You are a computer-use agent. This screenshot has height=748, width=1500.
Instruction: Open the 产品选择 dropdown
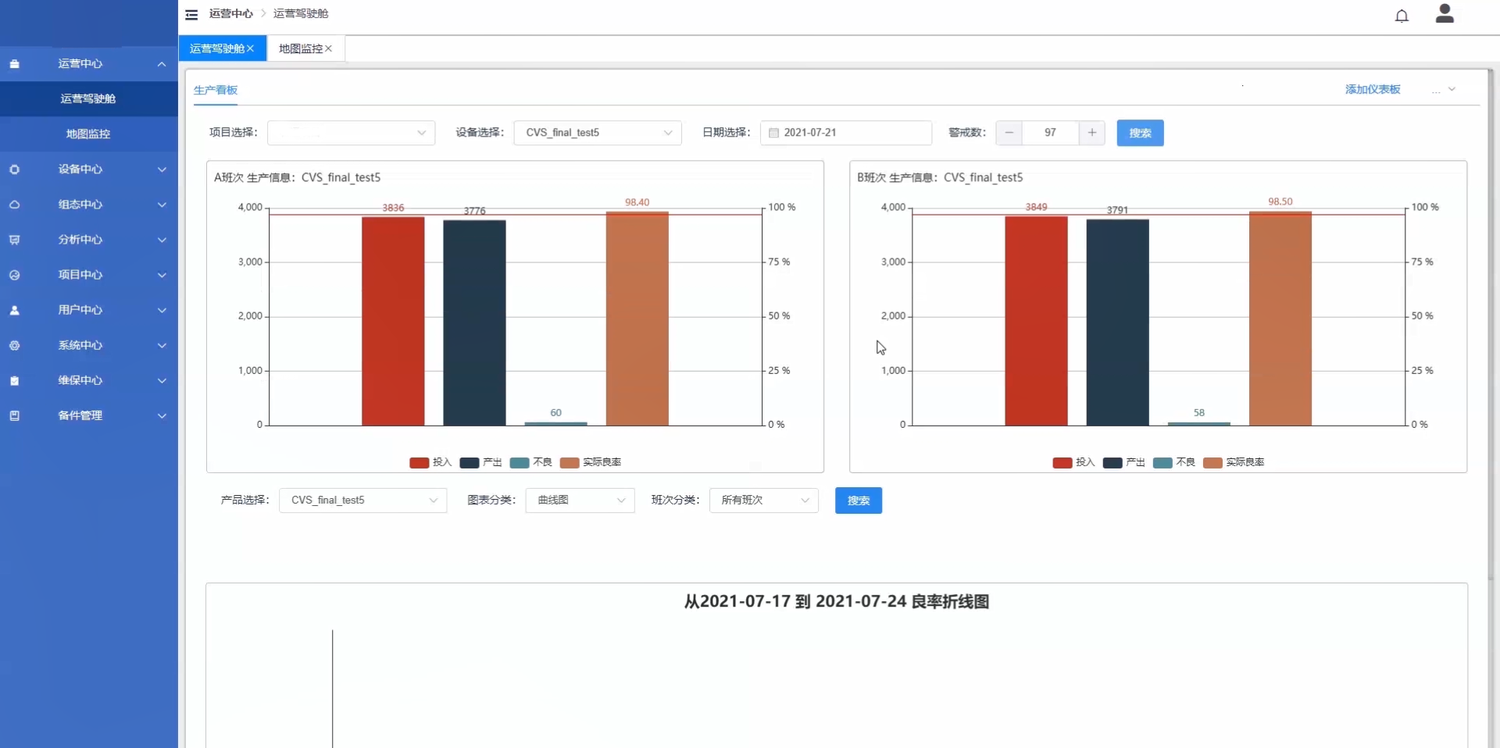(x=362, y=500)
